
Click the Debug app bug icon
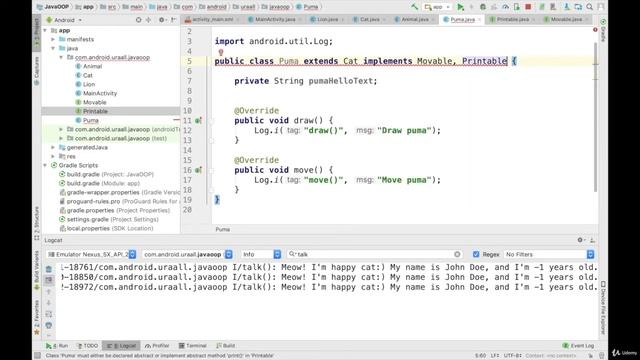(x=483, y=7)
